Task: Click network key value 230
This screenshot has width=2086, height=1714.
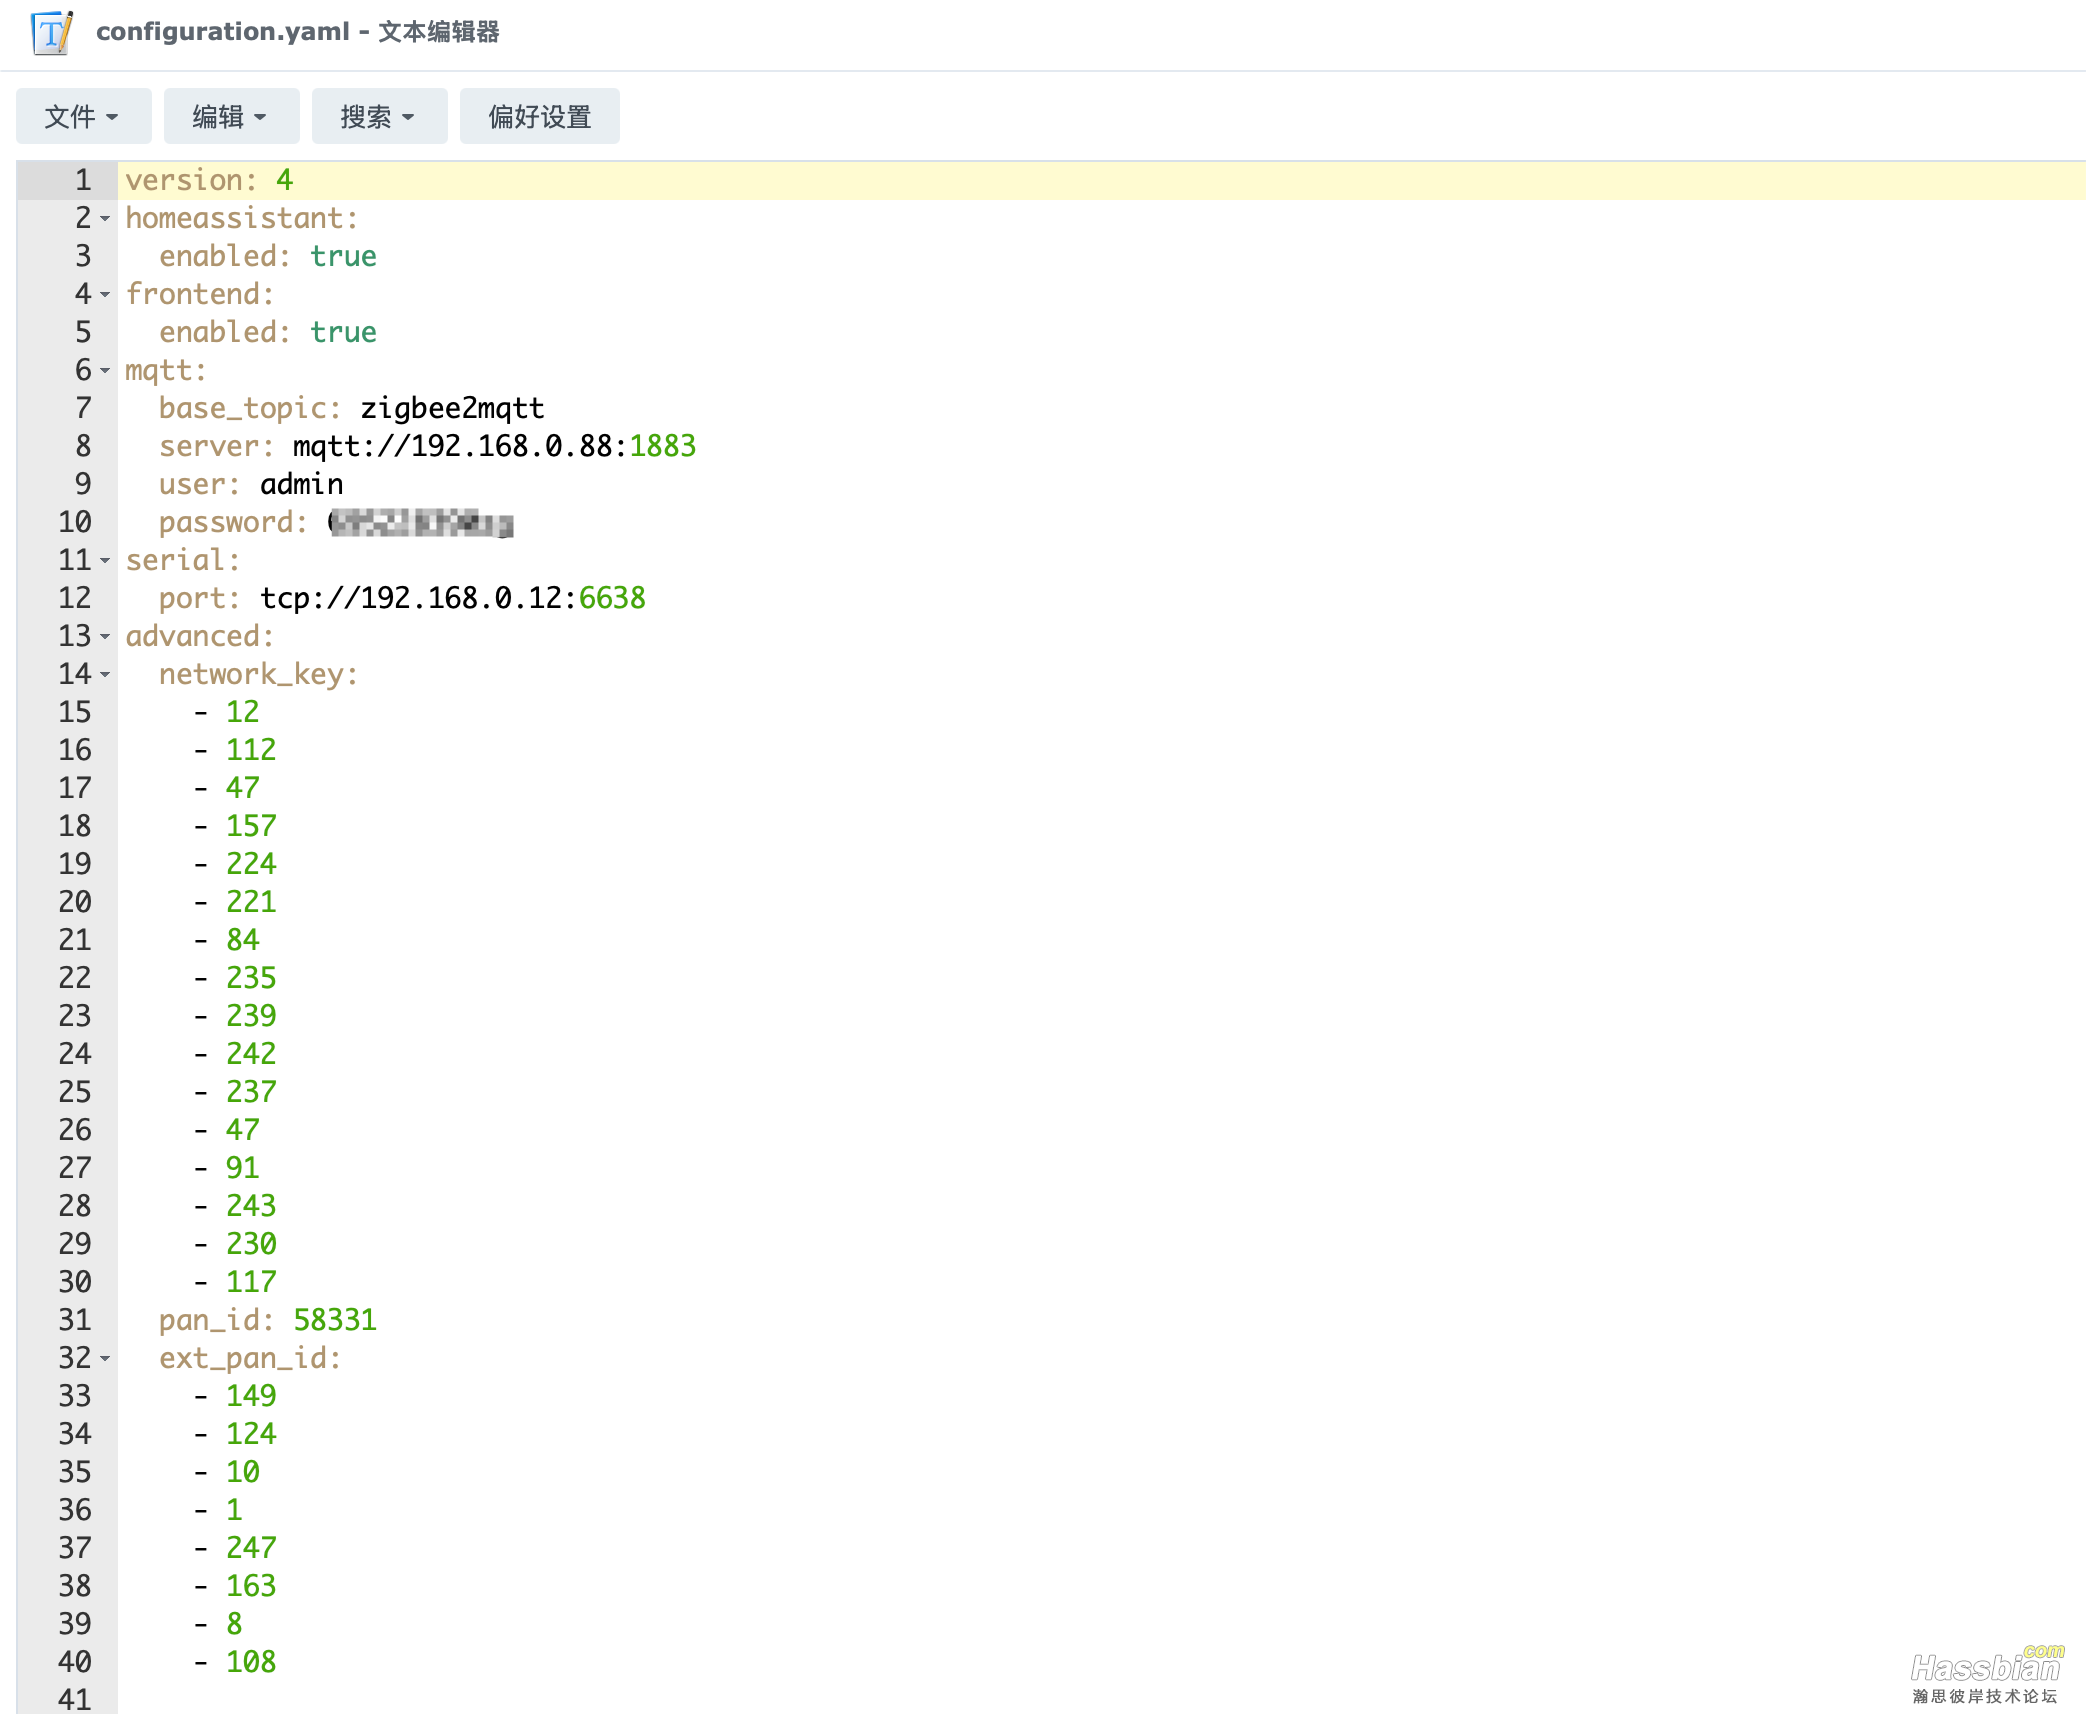Action: (x=251, y=1245)
